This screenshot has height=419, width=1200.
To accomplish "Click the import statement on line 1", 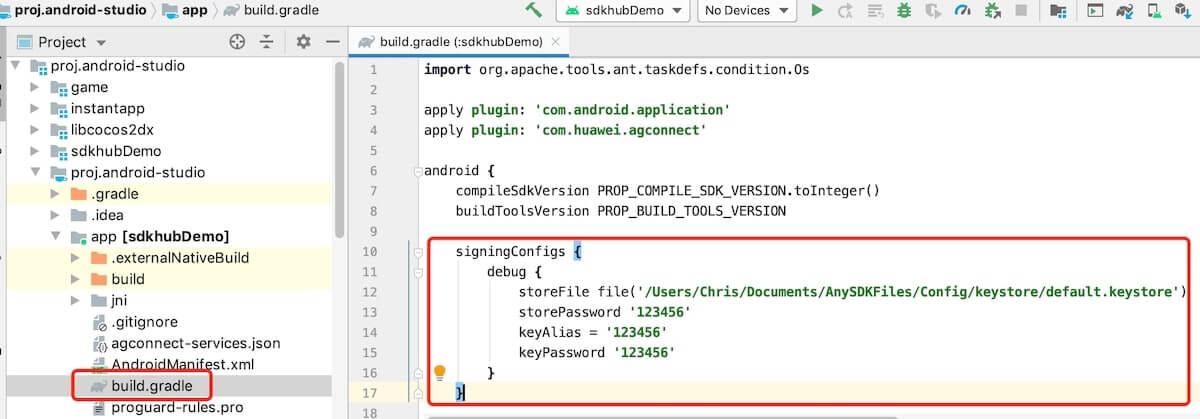I will click(616, 70).
